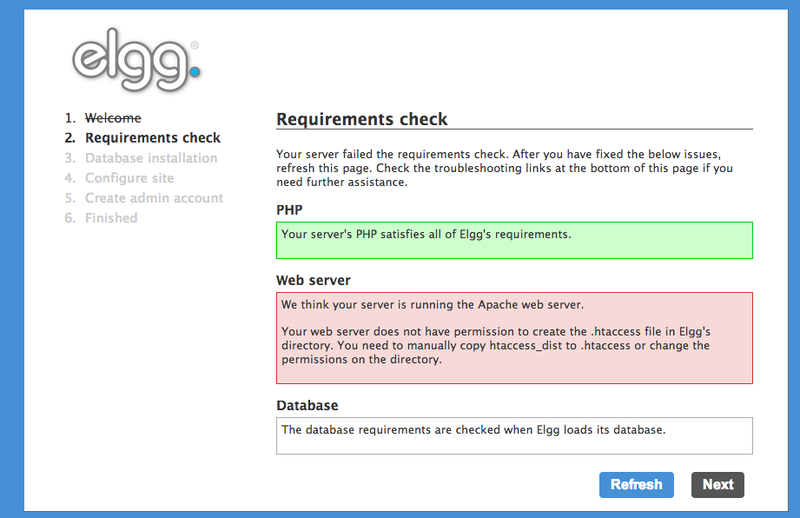This screenshot has height=518, width=800.
Task: Click the Refresh button
Action: click(636, 484)
